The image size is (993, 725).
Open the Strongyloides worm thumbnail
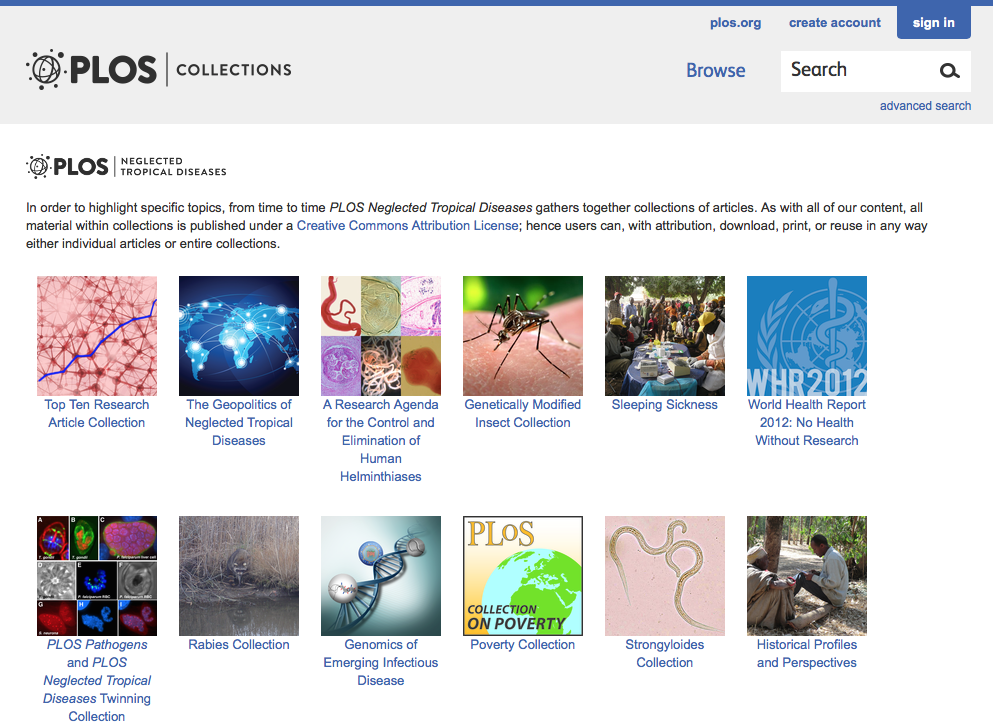coord(664,576)
